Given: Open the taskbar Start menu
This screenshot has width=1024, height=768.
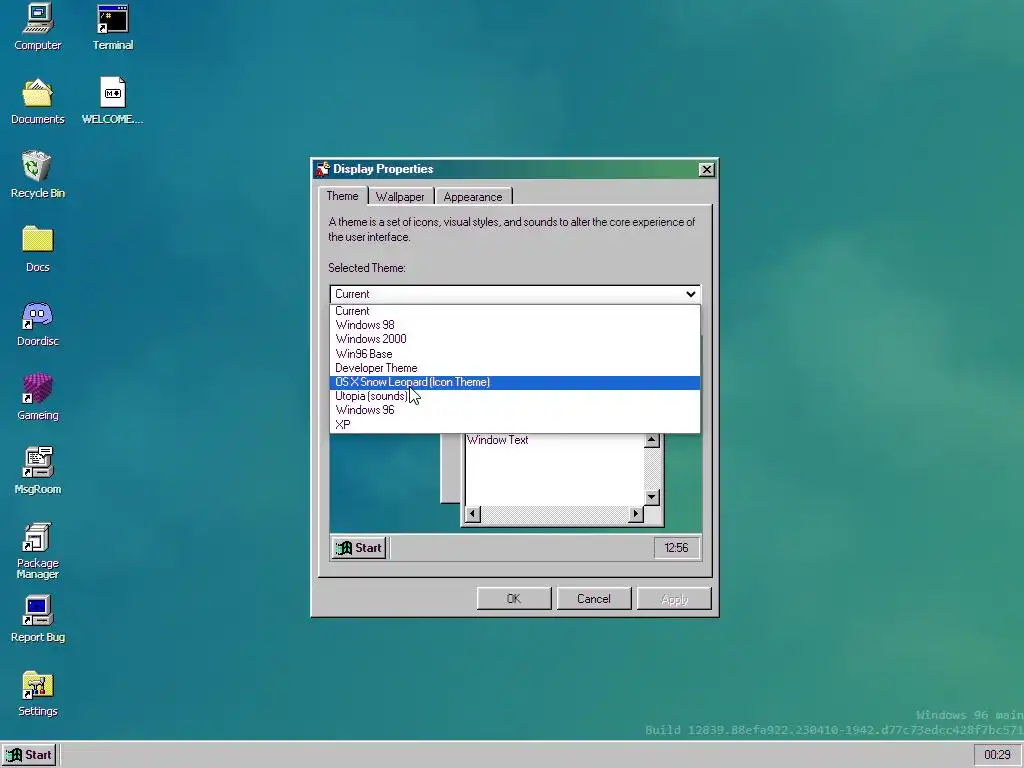Looking at the screenshot, I should pyautogui.click(x=29, y=755).
